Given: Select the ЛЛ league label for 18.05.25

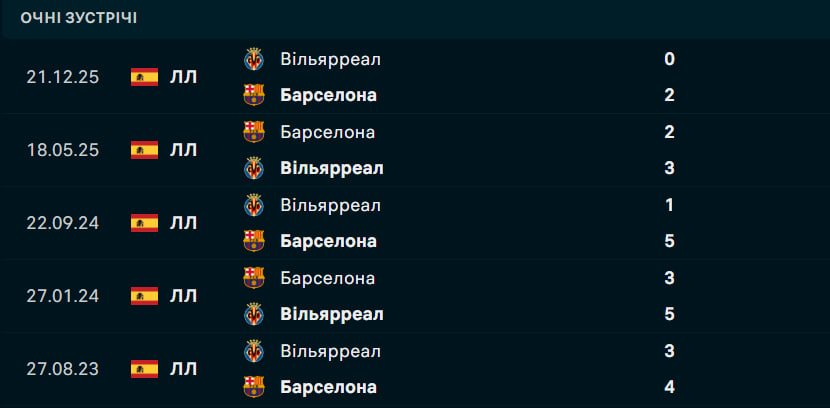Looking at the screenshot, I should click(x=183, y=150).
